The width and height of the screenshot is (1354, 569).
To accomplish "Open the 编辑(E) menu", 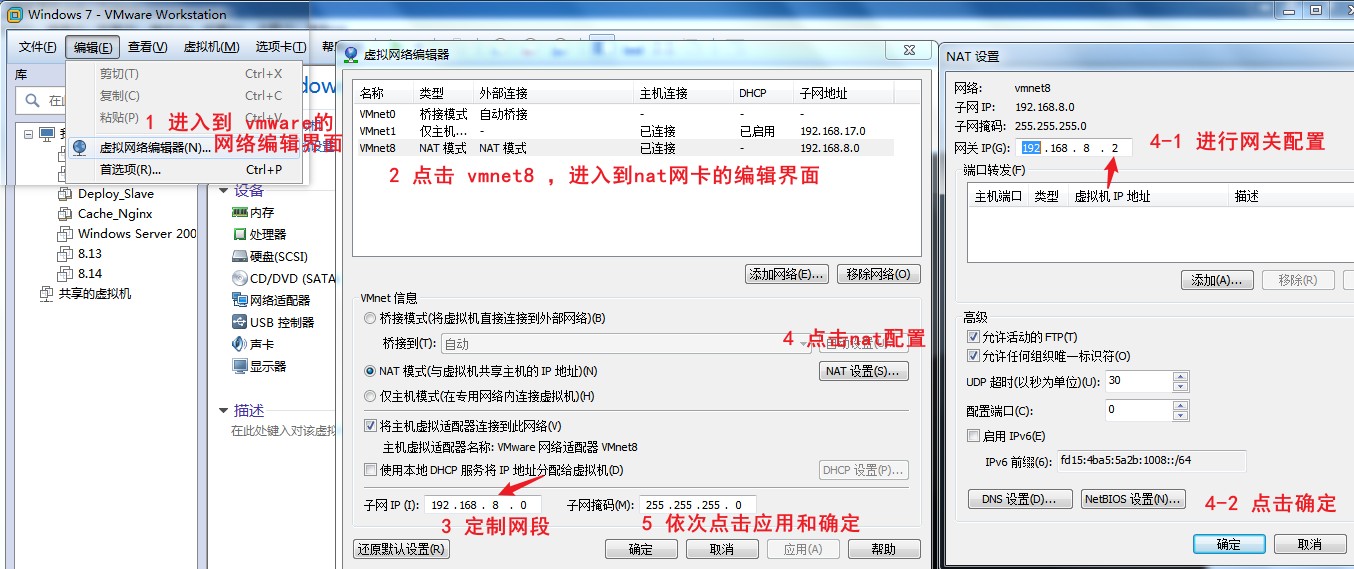I will (x=93, y=47).
